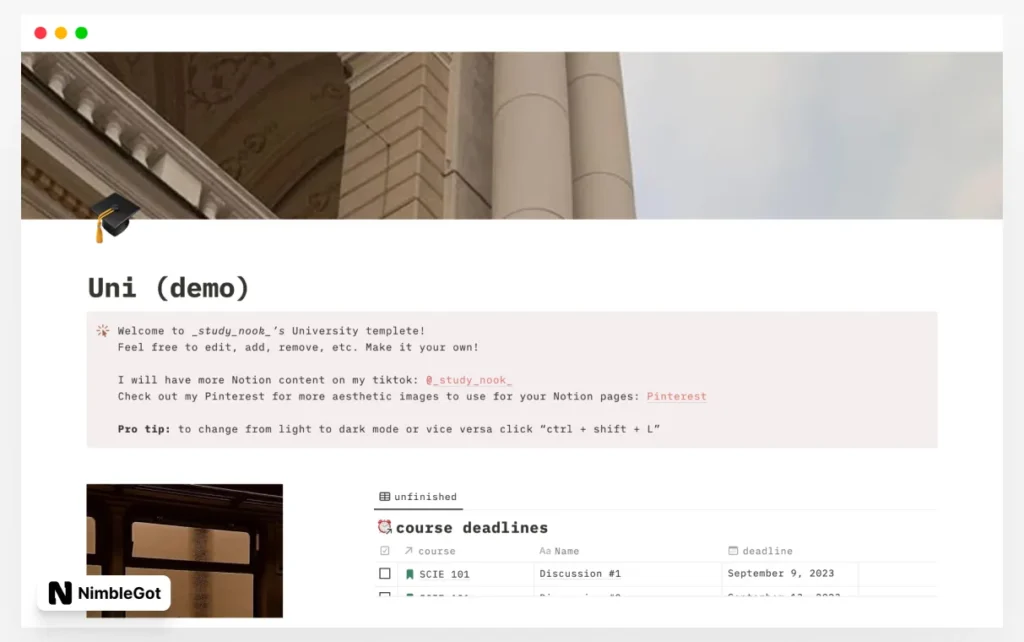Click the alarm clock icon beside course deadlines
The height and width of the screenshot is (642, 1024).
(x=385, y=526)
